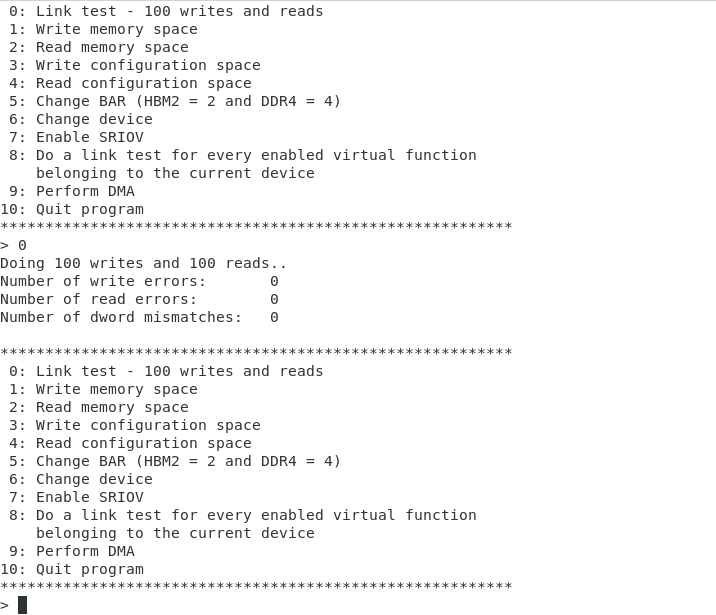Viewport: 716px width, 615px height.
Task: Click the first 'Write configuration space' line
Action: 135,65
